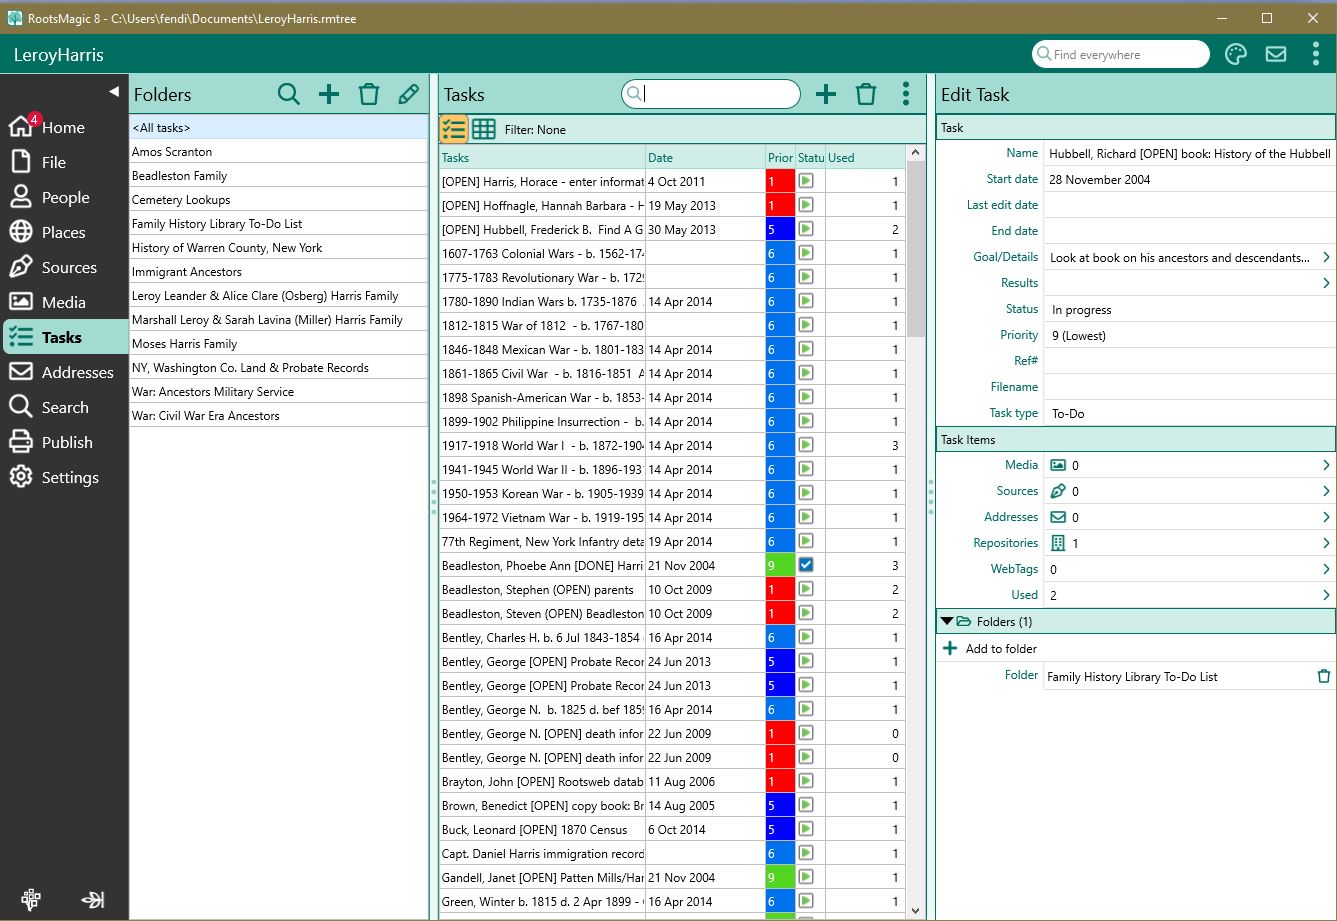This screenshot has height=921, width=1337.
Task: Expand the Goal/Details field arrow
Action: [x=1326, y=258]
